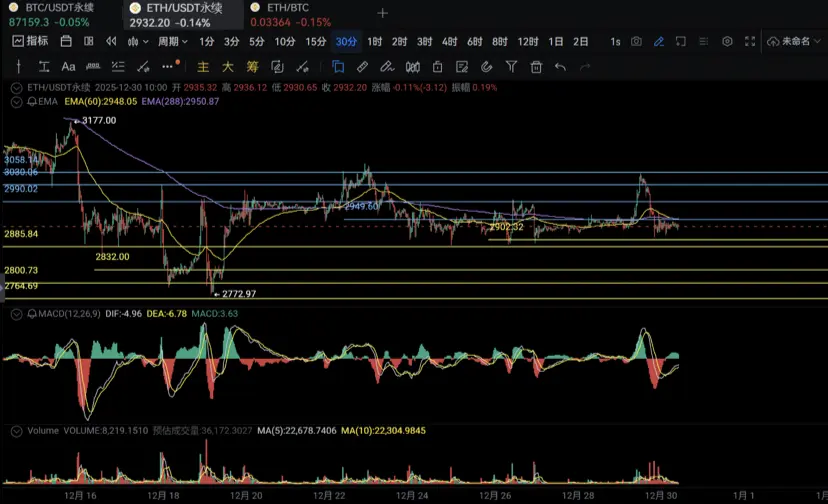The width and height of the screenshot is (828, 504).
Task: Select the brush stroke tool
Action: 387,67
